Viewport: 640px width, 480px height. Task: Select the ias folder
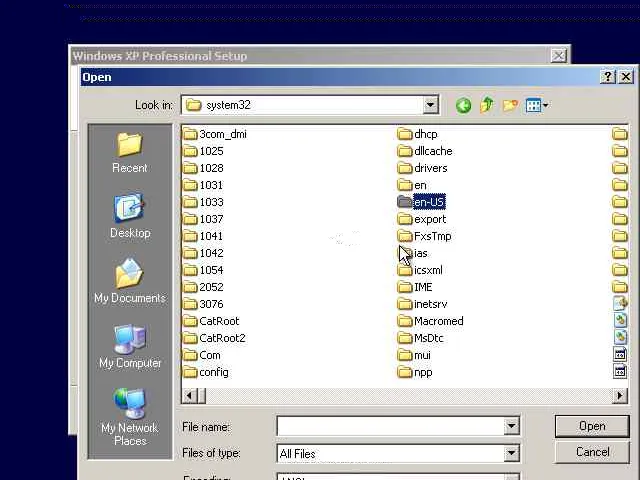click(x=413, y=253)
